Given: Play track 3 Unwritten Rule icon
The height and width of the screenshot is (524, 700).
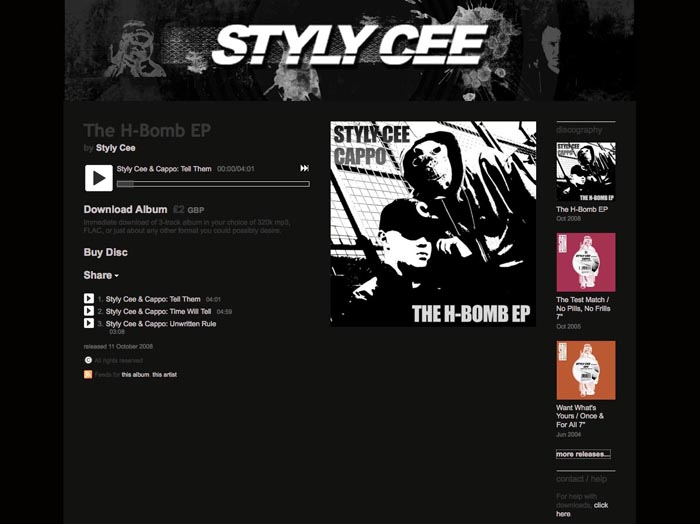Looking at the screenshot, I should click(89, 323).
